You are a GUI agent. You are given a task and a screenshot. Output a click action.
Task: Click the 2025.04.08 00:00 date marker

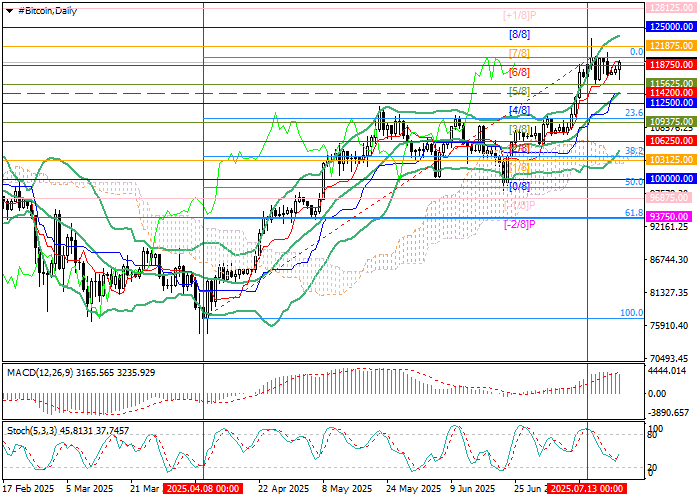(x=203, y=490)
